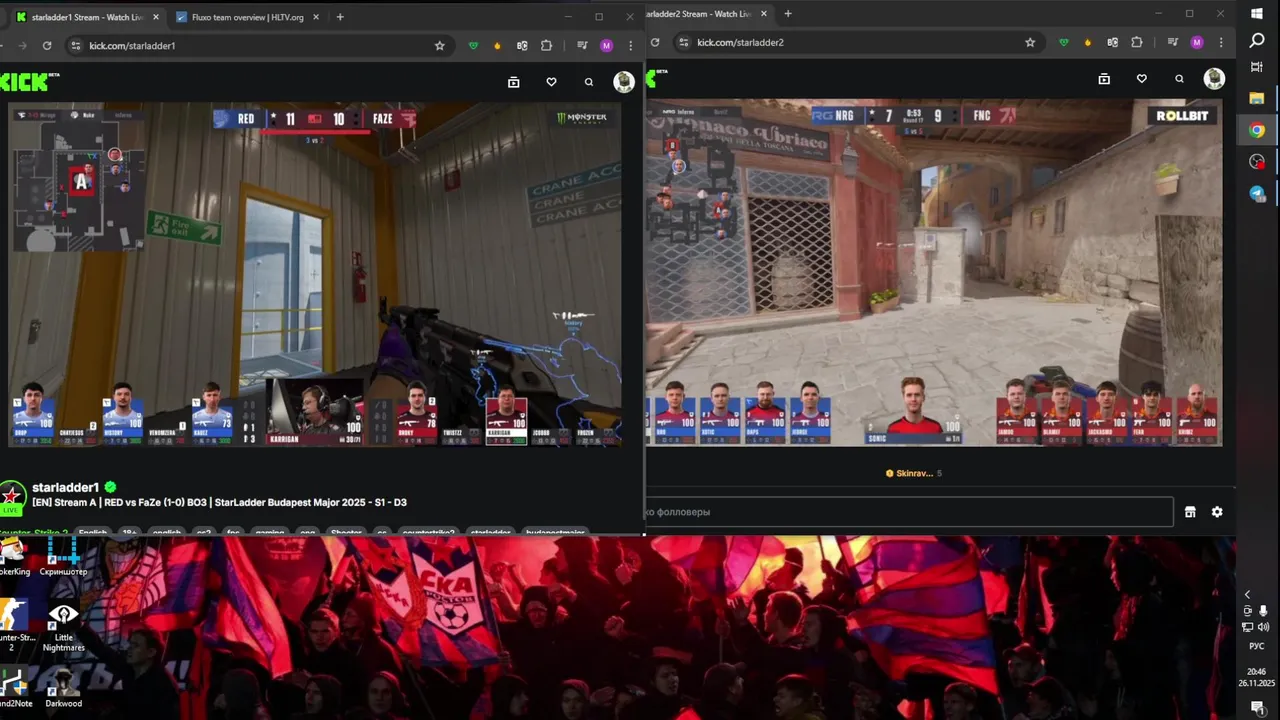Switch to Fluxo team overview HLTV tab
This screenshot has height=720, width=1280.
pyautogui.click(x=247, y=17)
